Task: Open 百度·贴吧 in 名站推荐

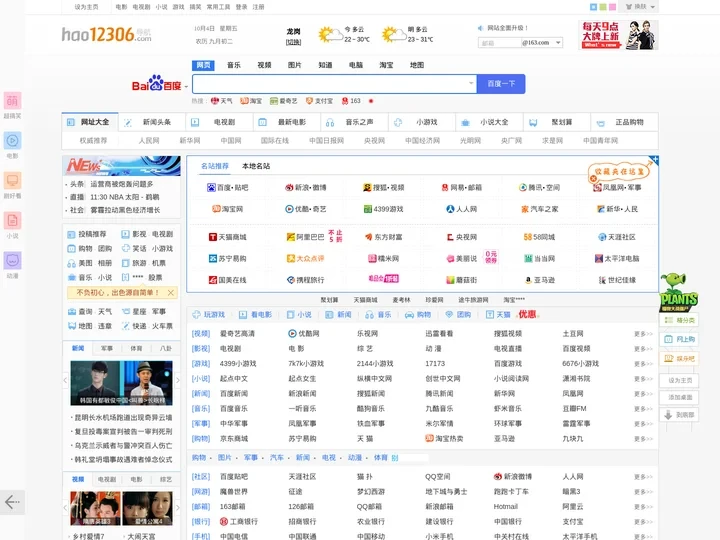Action: click(x=228, y=187)
